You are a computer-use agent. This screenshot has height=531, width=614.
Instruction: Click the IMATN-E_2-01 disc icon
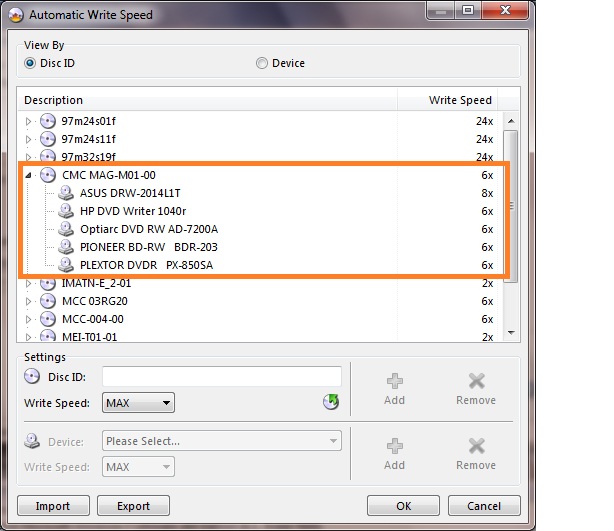48,283
